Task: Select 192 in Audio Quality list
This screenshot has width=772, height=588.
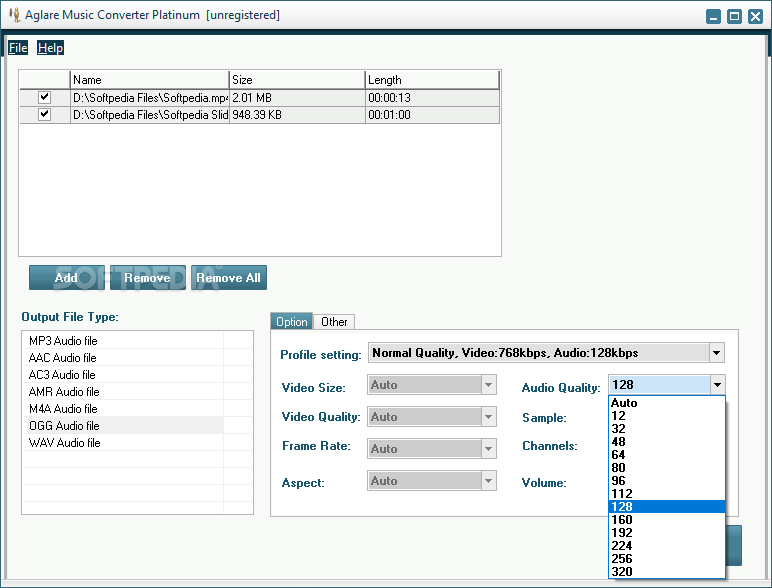Action: point(667,533)
